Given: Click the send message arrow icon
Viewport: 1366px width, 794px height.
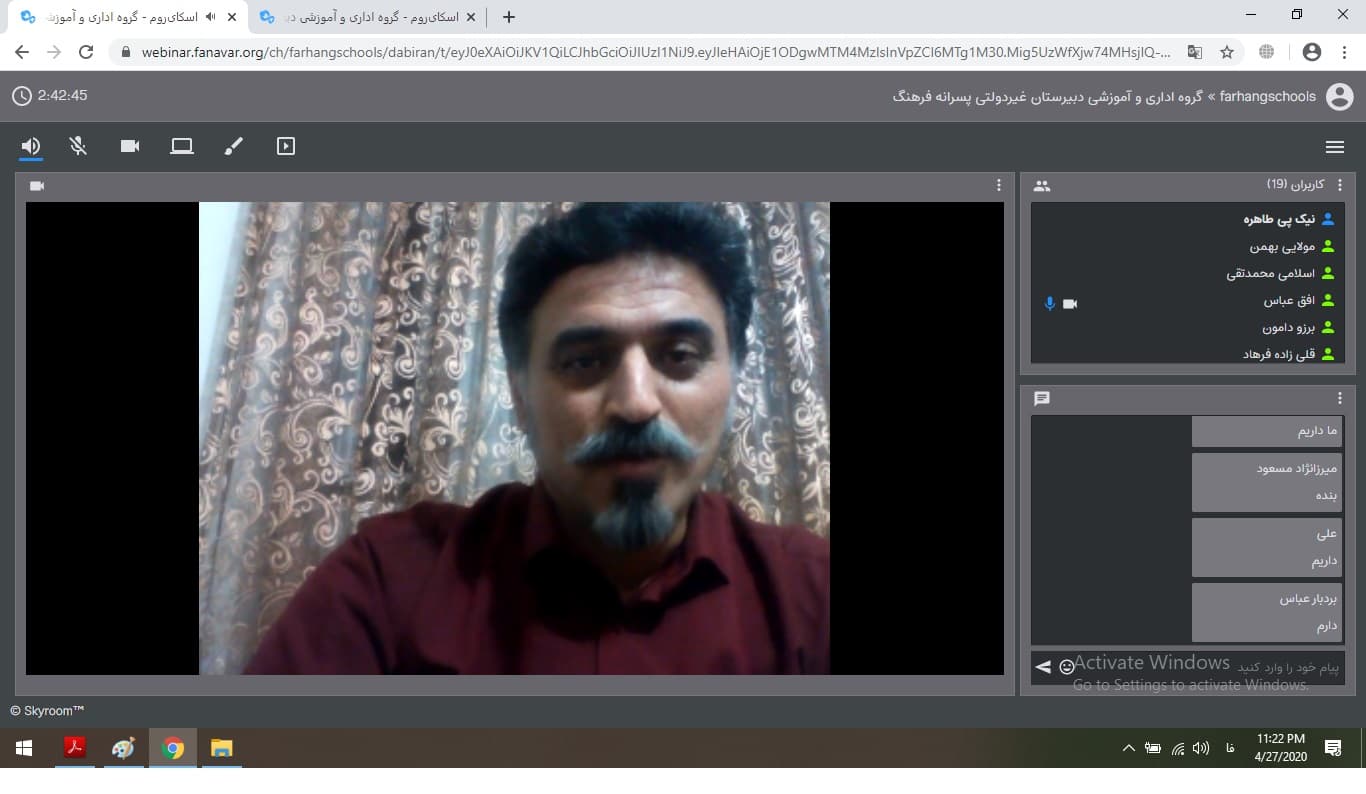Looking at the screenshot, I should pyautogui.click(x=1043, y=667).
